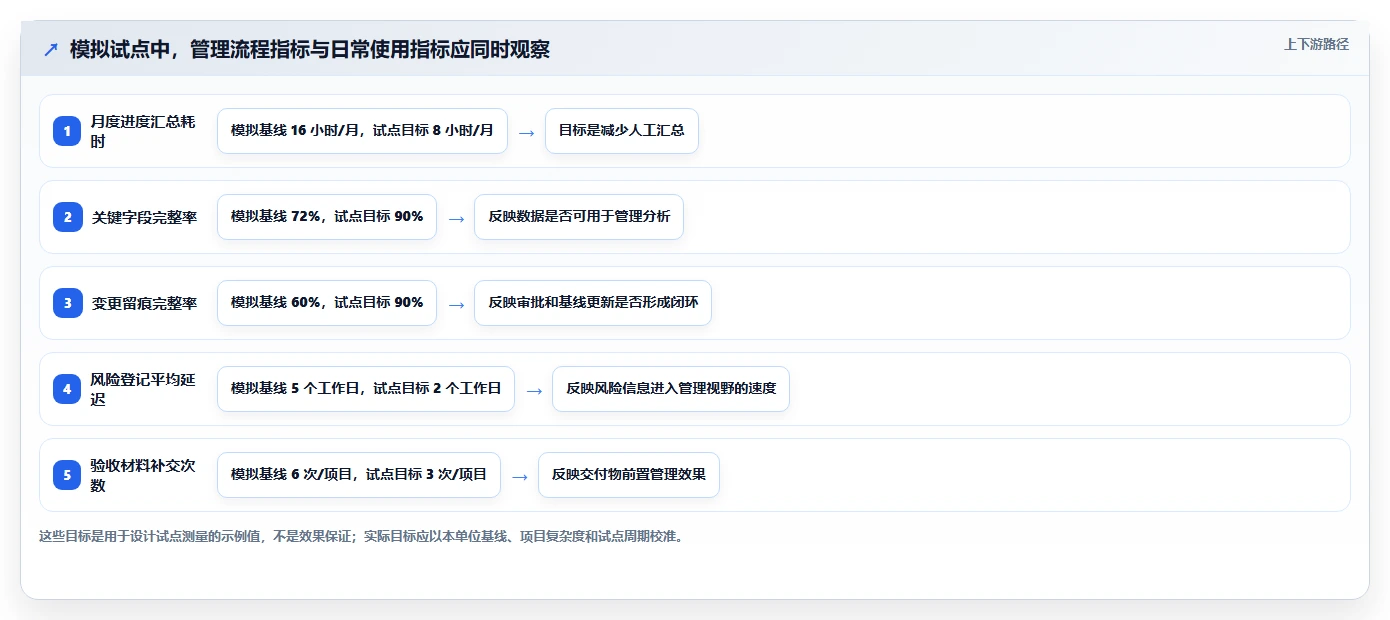
Task: Click the arrow pointing to '反映审批和基线更新是否形成闭环'
Action: click(455, 304)
